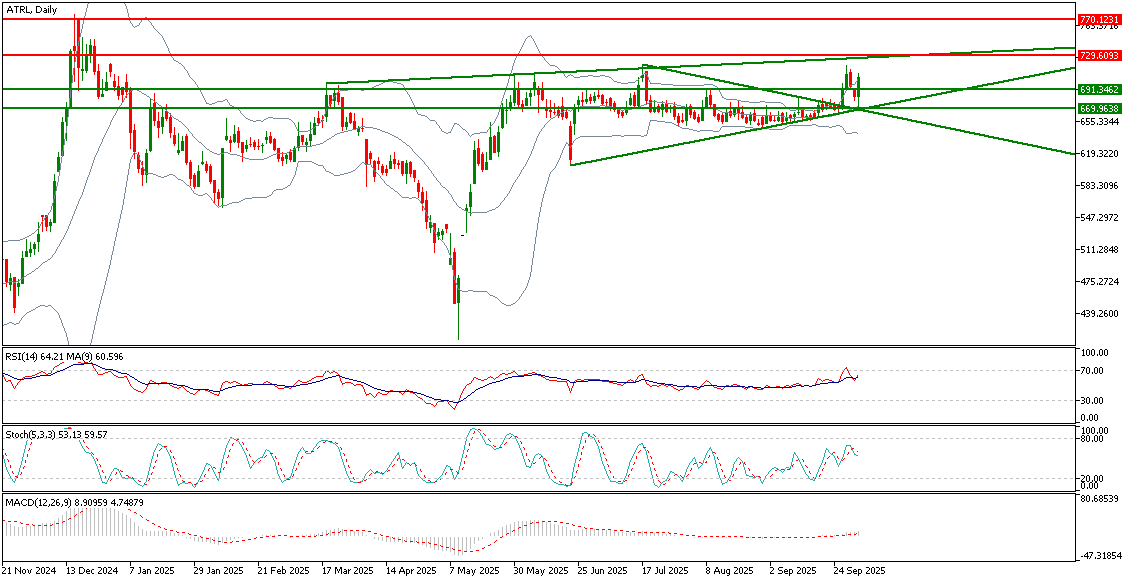Image resolution: width=1123 pixels, height=582 pixels.
Task: Click the 511.2848 price axis value
Action: click(x=1100, y=250)
